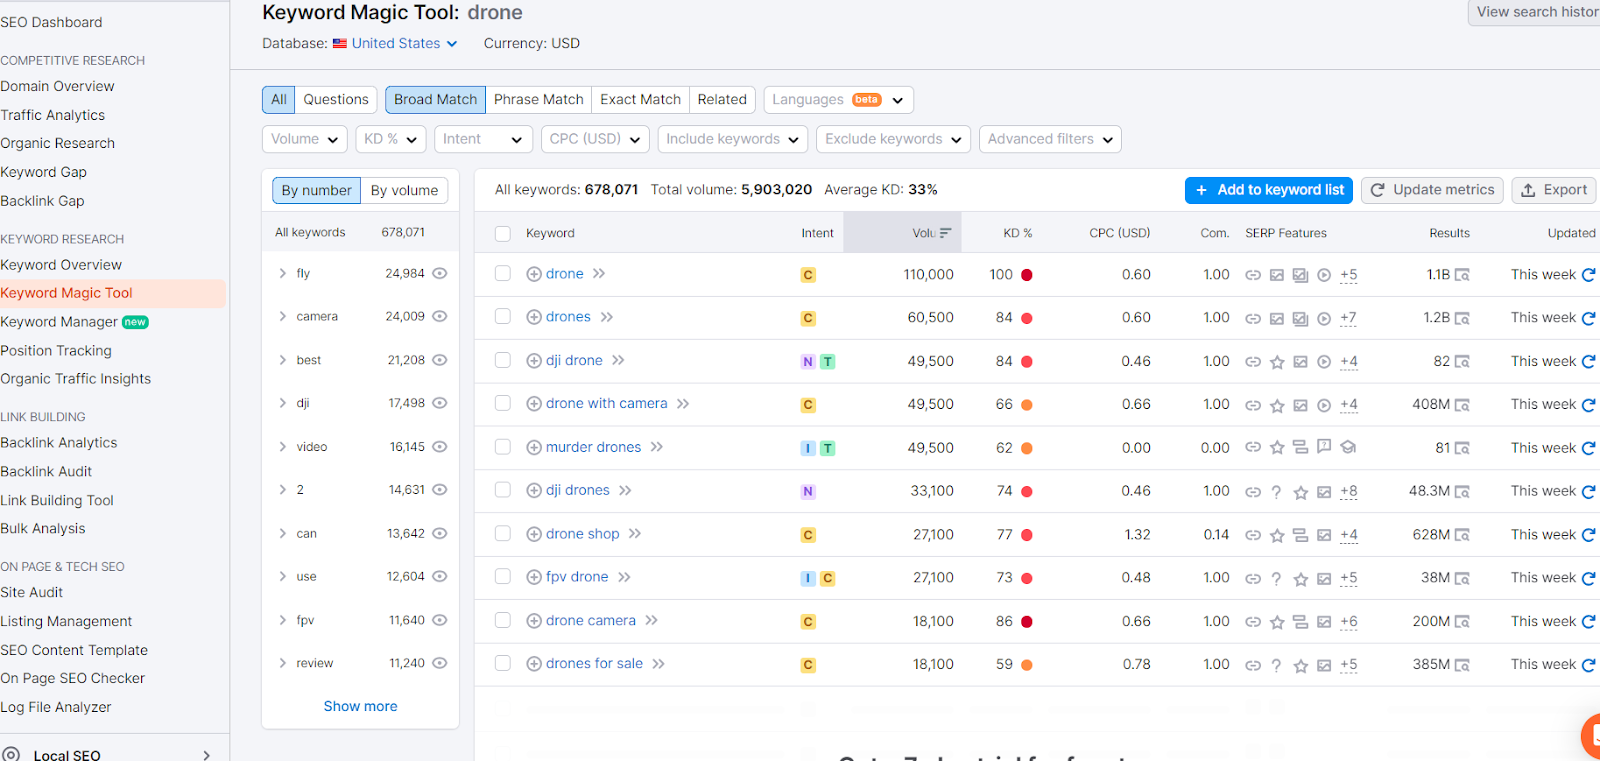The width and height of the screenshot is (1600, 761).
Task: Click the Update metrics button
Action: (x=1432, y=190)
